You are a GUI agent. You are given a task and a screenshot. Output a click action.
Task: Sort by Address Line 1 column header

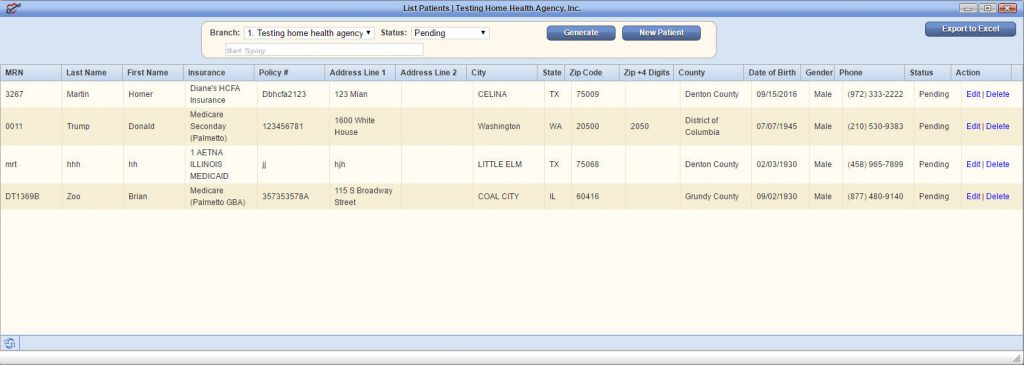coord(359,72)
